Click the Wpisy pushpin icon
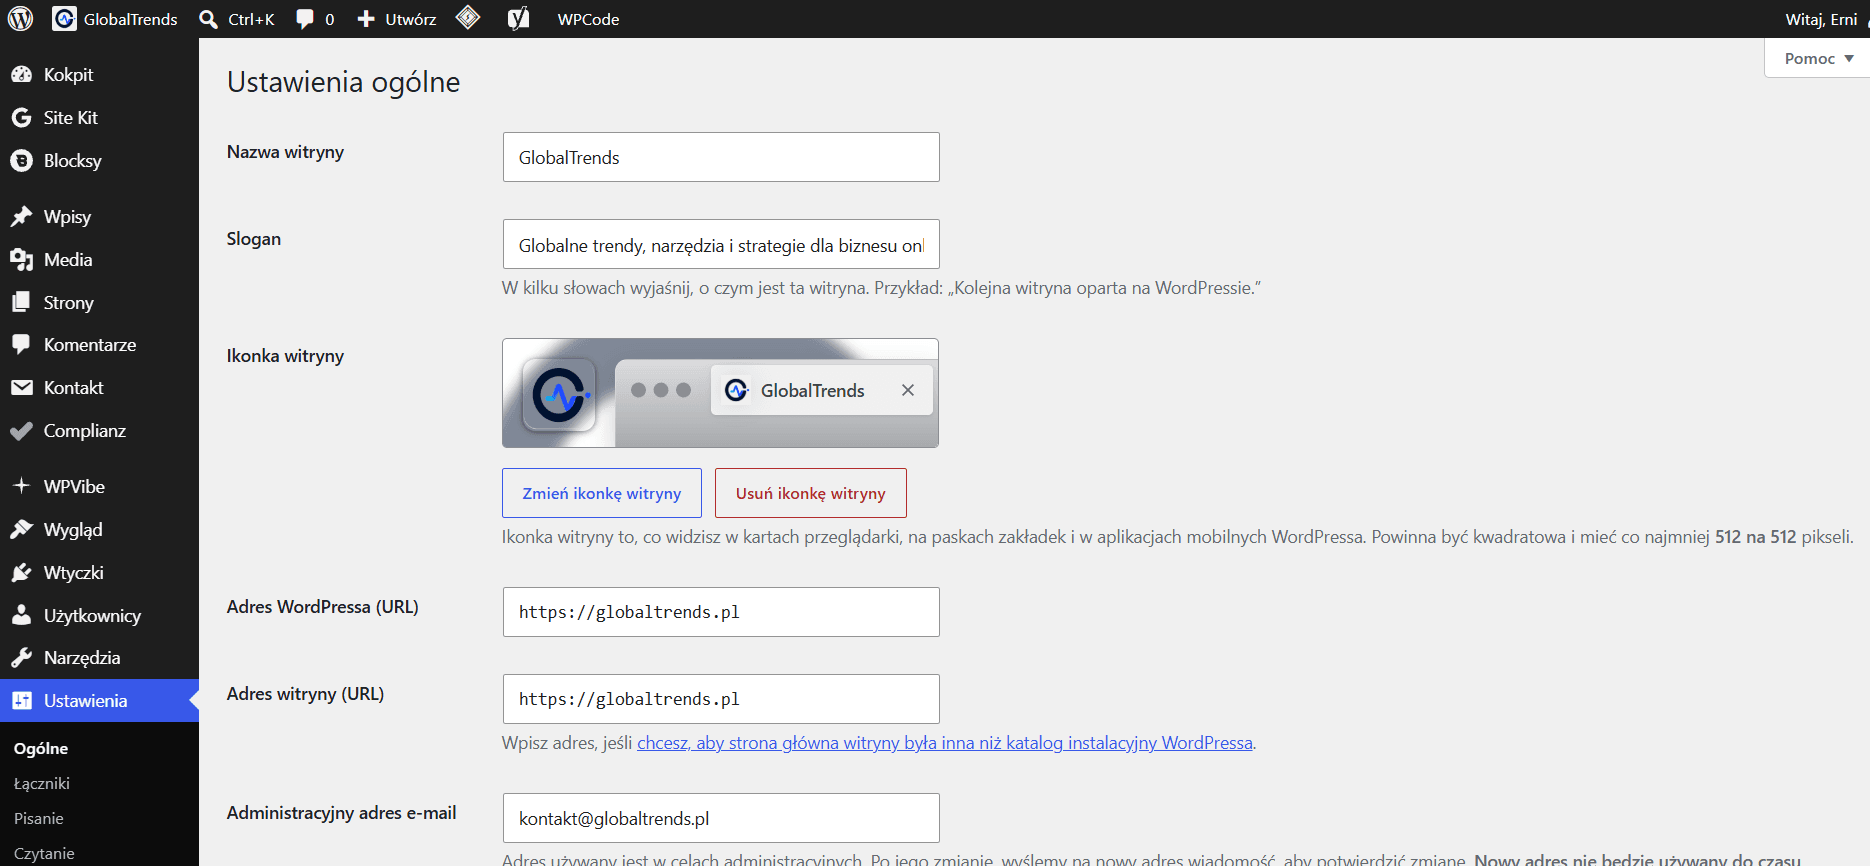Image resolution: width=1870 pixels, height=866 pixels. (x=21, y=217)
